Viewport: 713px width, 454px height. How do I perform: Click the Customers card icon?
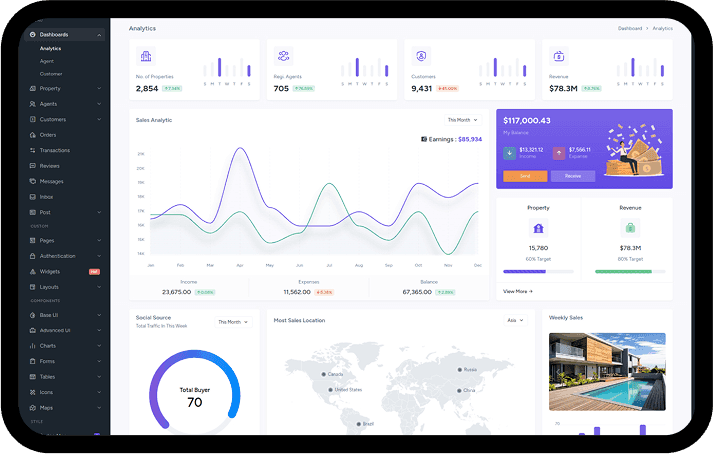(422, 56)
